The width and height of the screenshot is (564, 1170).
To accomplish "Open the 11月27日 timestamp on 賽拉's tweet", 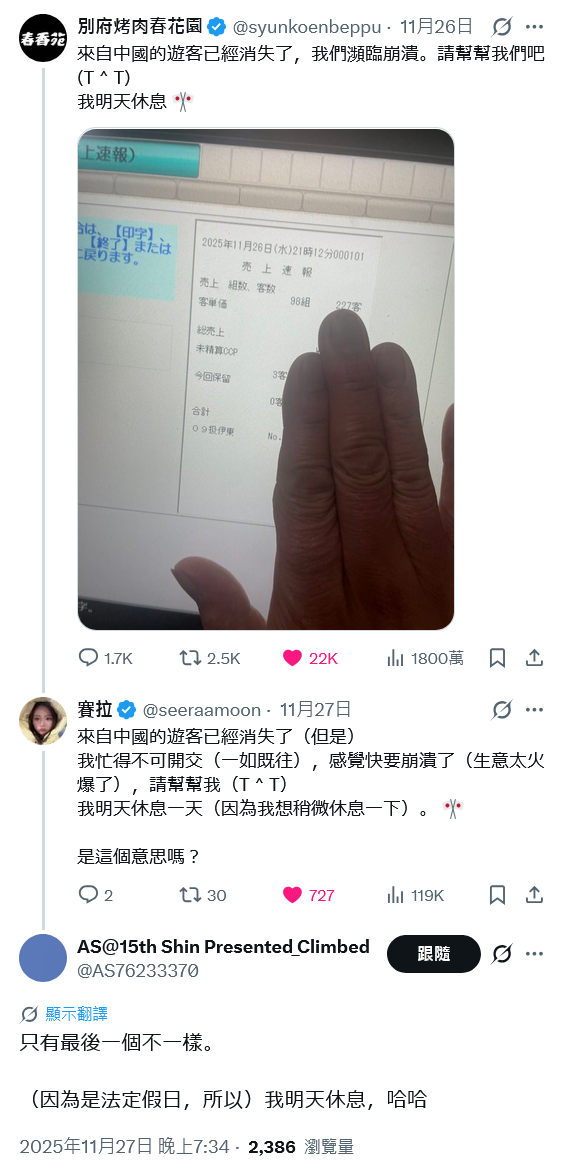I will click(x=316, y=710).
